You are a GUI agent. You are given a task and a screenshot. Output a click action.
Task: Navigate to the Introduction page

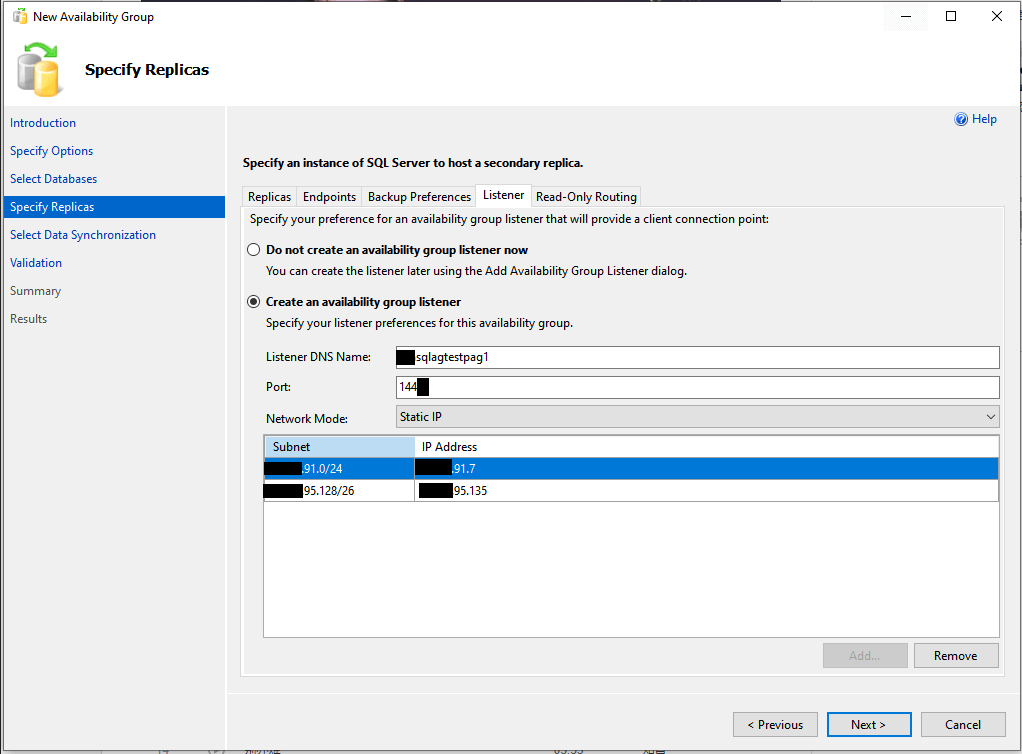(x=43, y=123)
